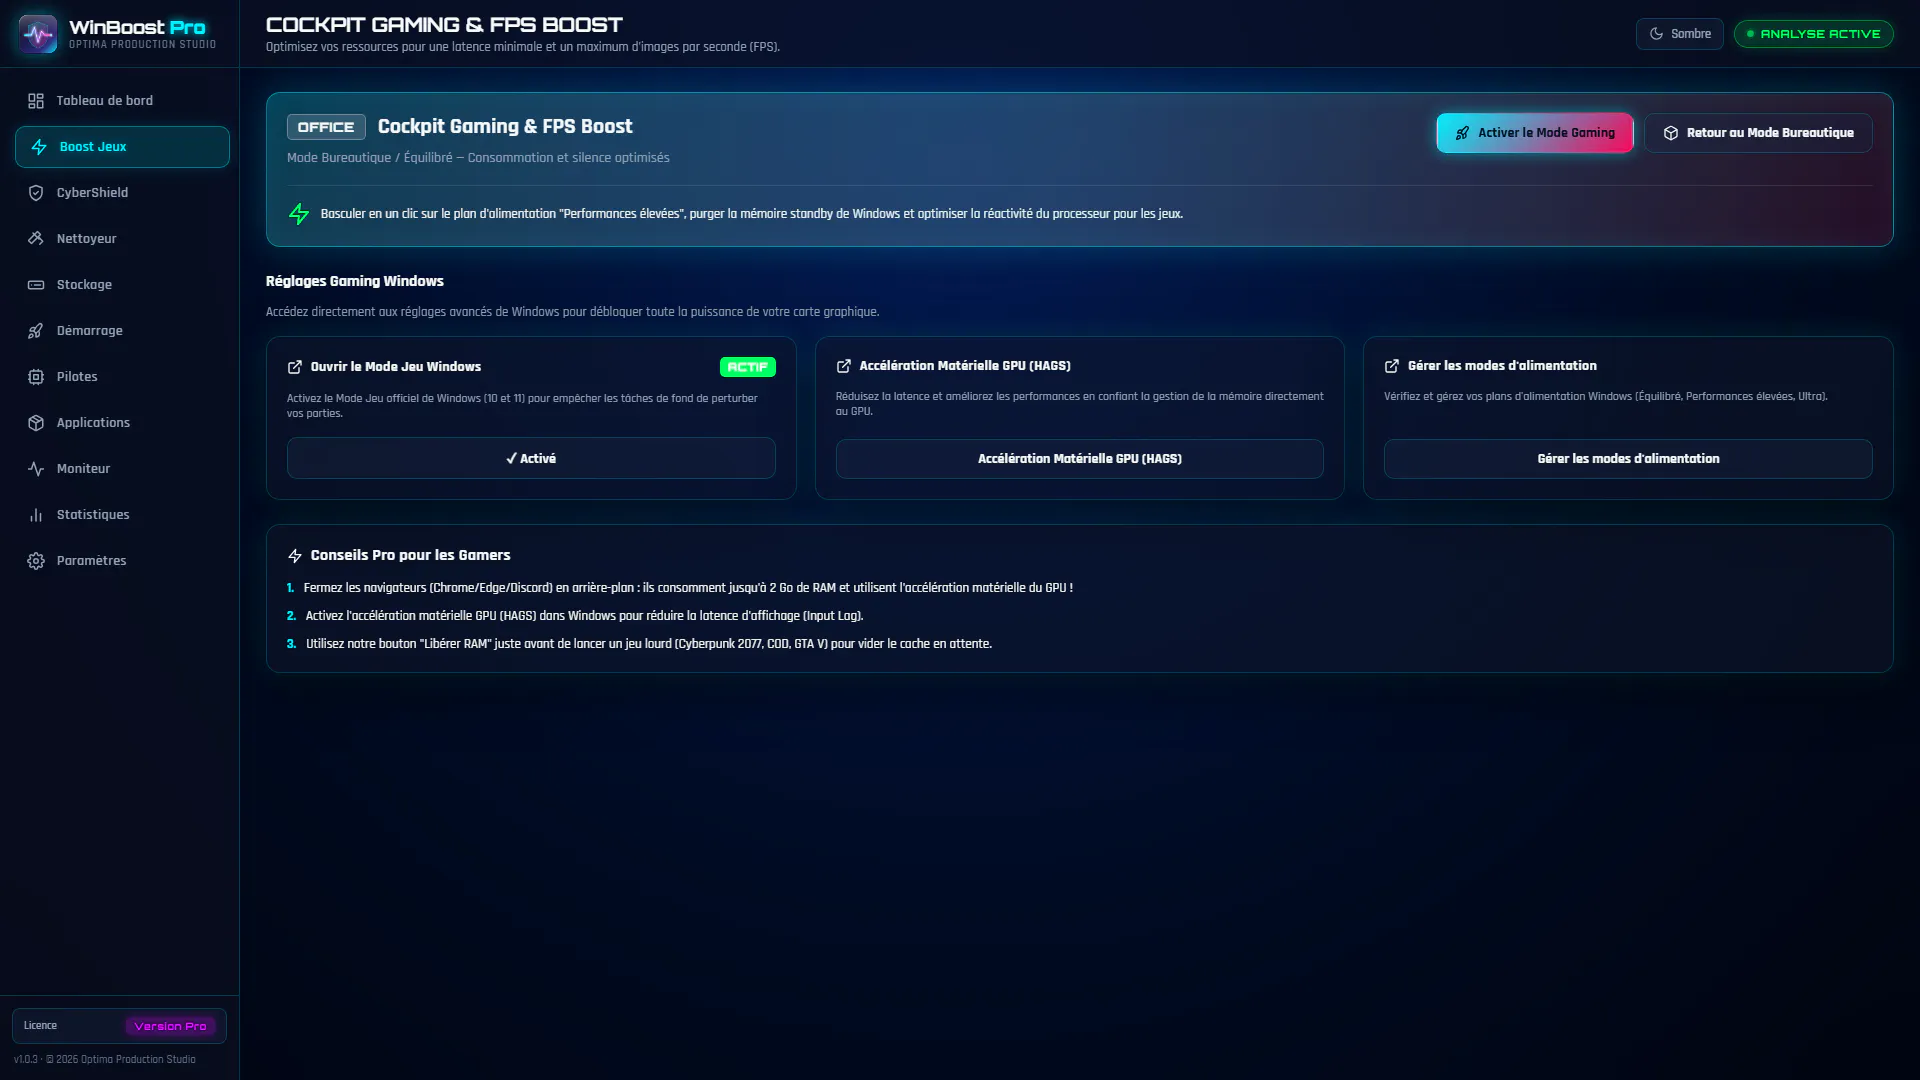Click Gérer les modes d'alimentation button
The width and height of the screenshot is (1920, 1080).
pos(1628,459)
